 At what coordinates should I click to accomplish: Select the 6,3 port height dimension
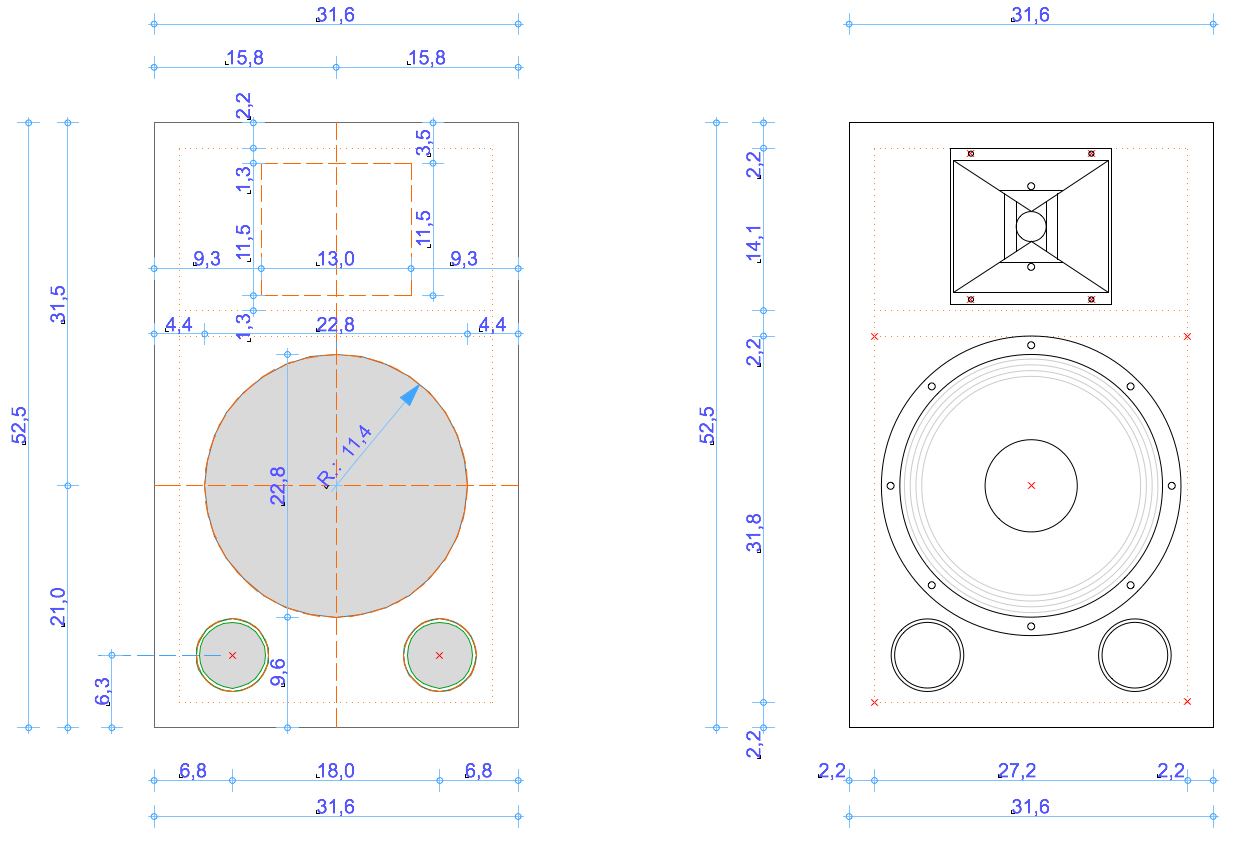point(102,691)
